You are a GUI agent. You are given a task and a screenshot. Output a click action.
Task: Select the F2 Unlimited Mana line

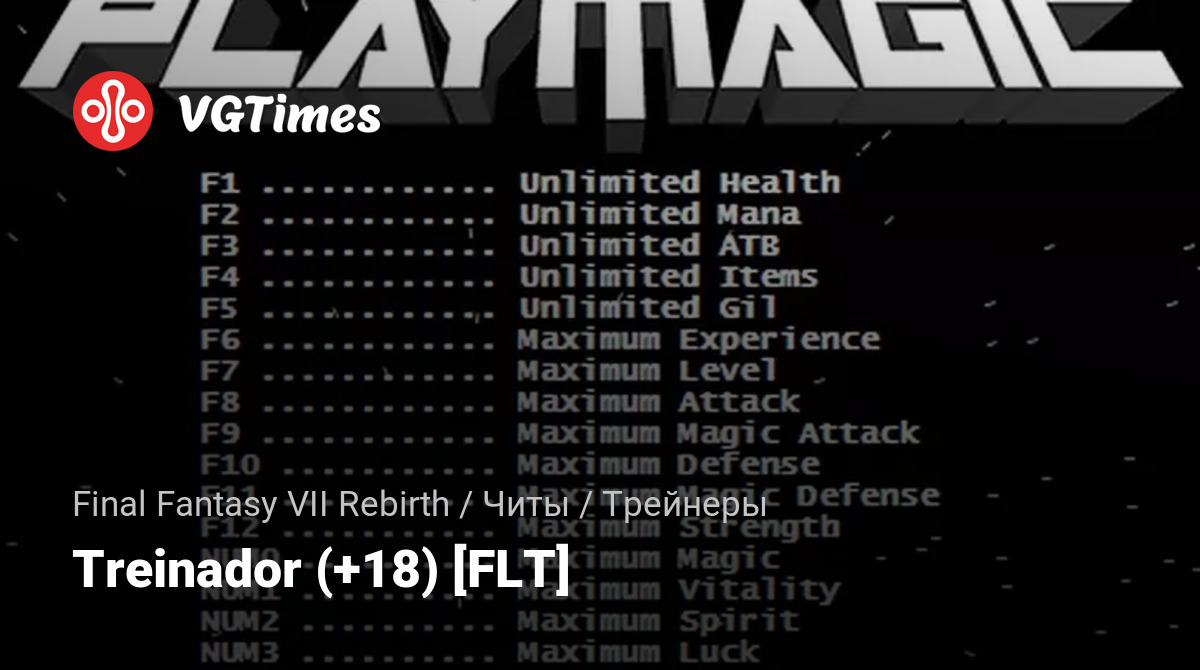click(500, 214)
